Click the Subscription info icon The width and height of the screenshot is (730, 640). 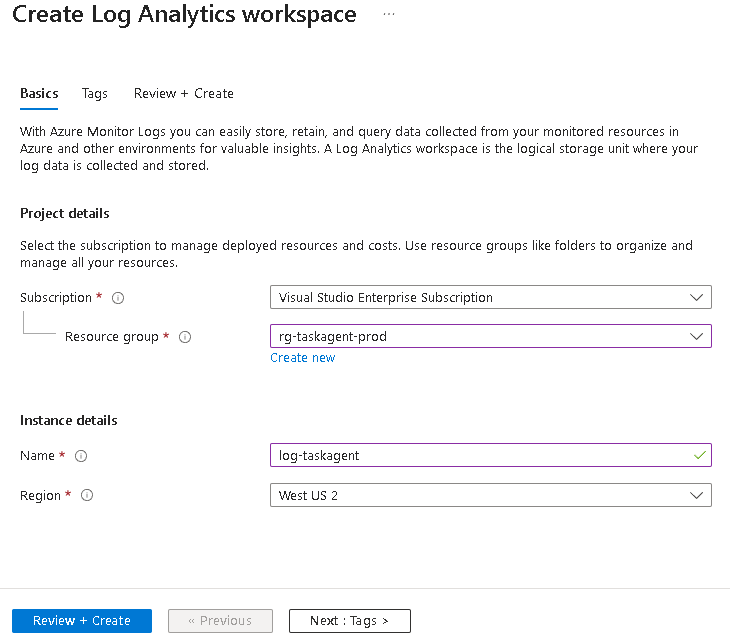(x=118, y=298)
